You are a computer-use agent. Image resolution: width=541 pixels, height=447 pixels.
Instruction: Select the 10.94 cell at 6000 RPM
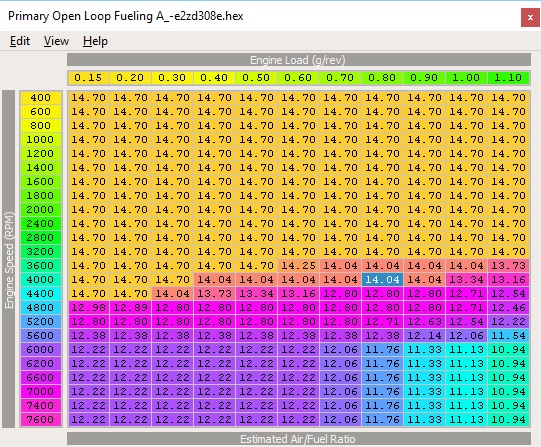point(508,350)
